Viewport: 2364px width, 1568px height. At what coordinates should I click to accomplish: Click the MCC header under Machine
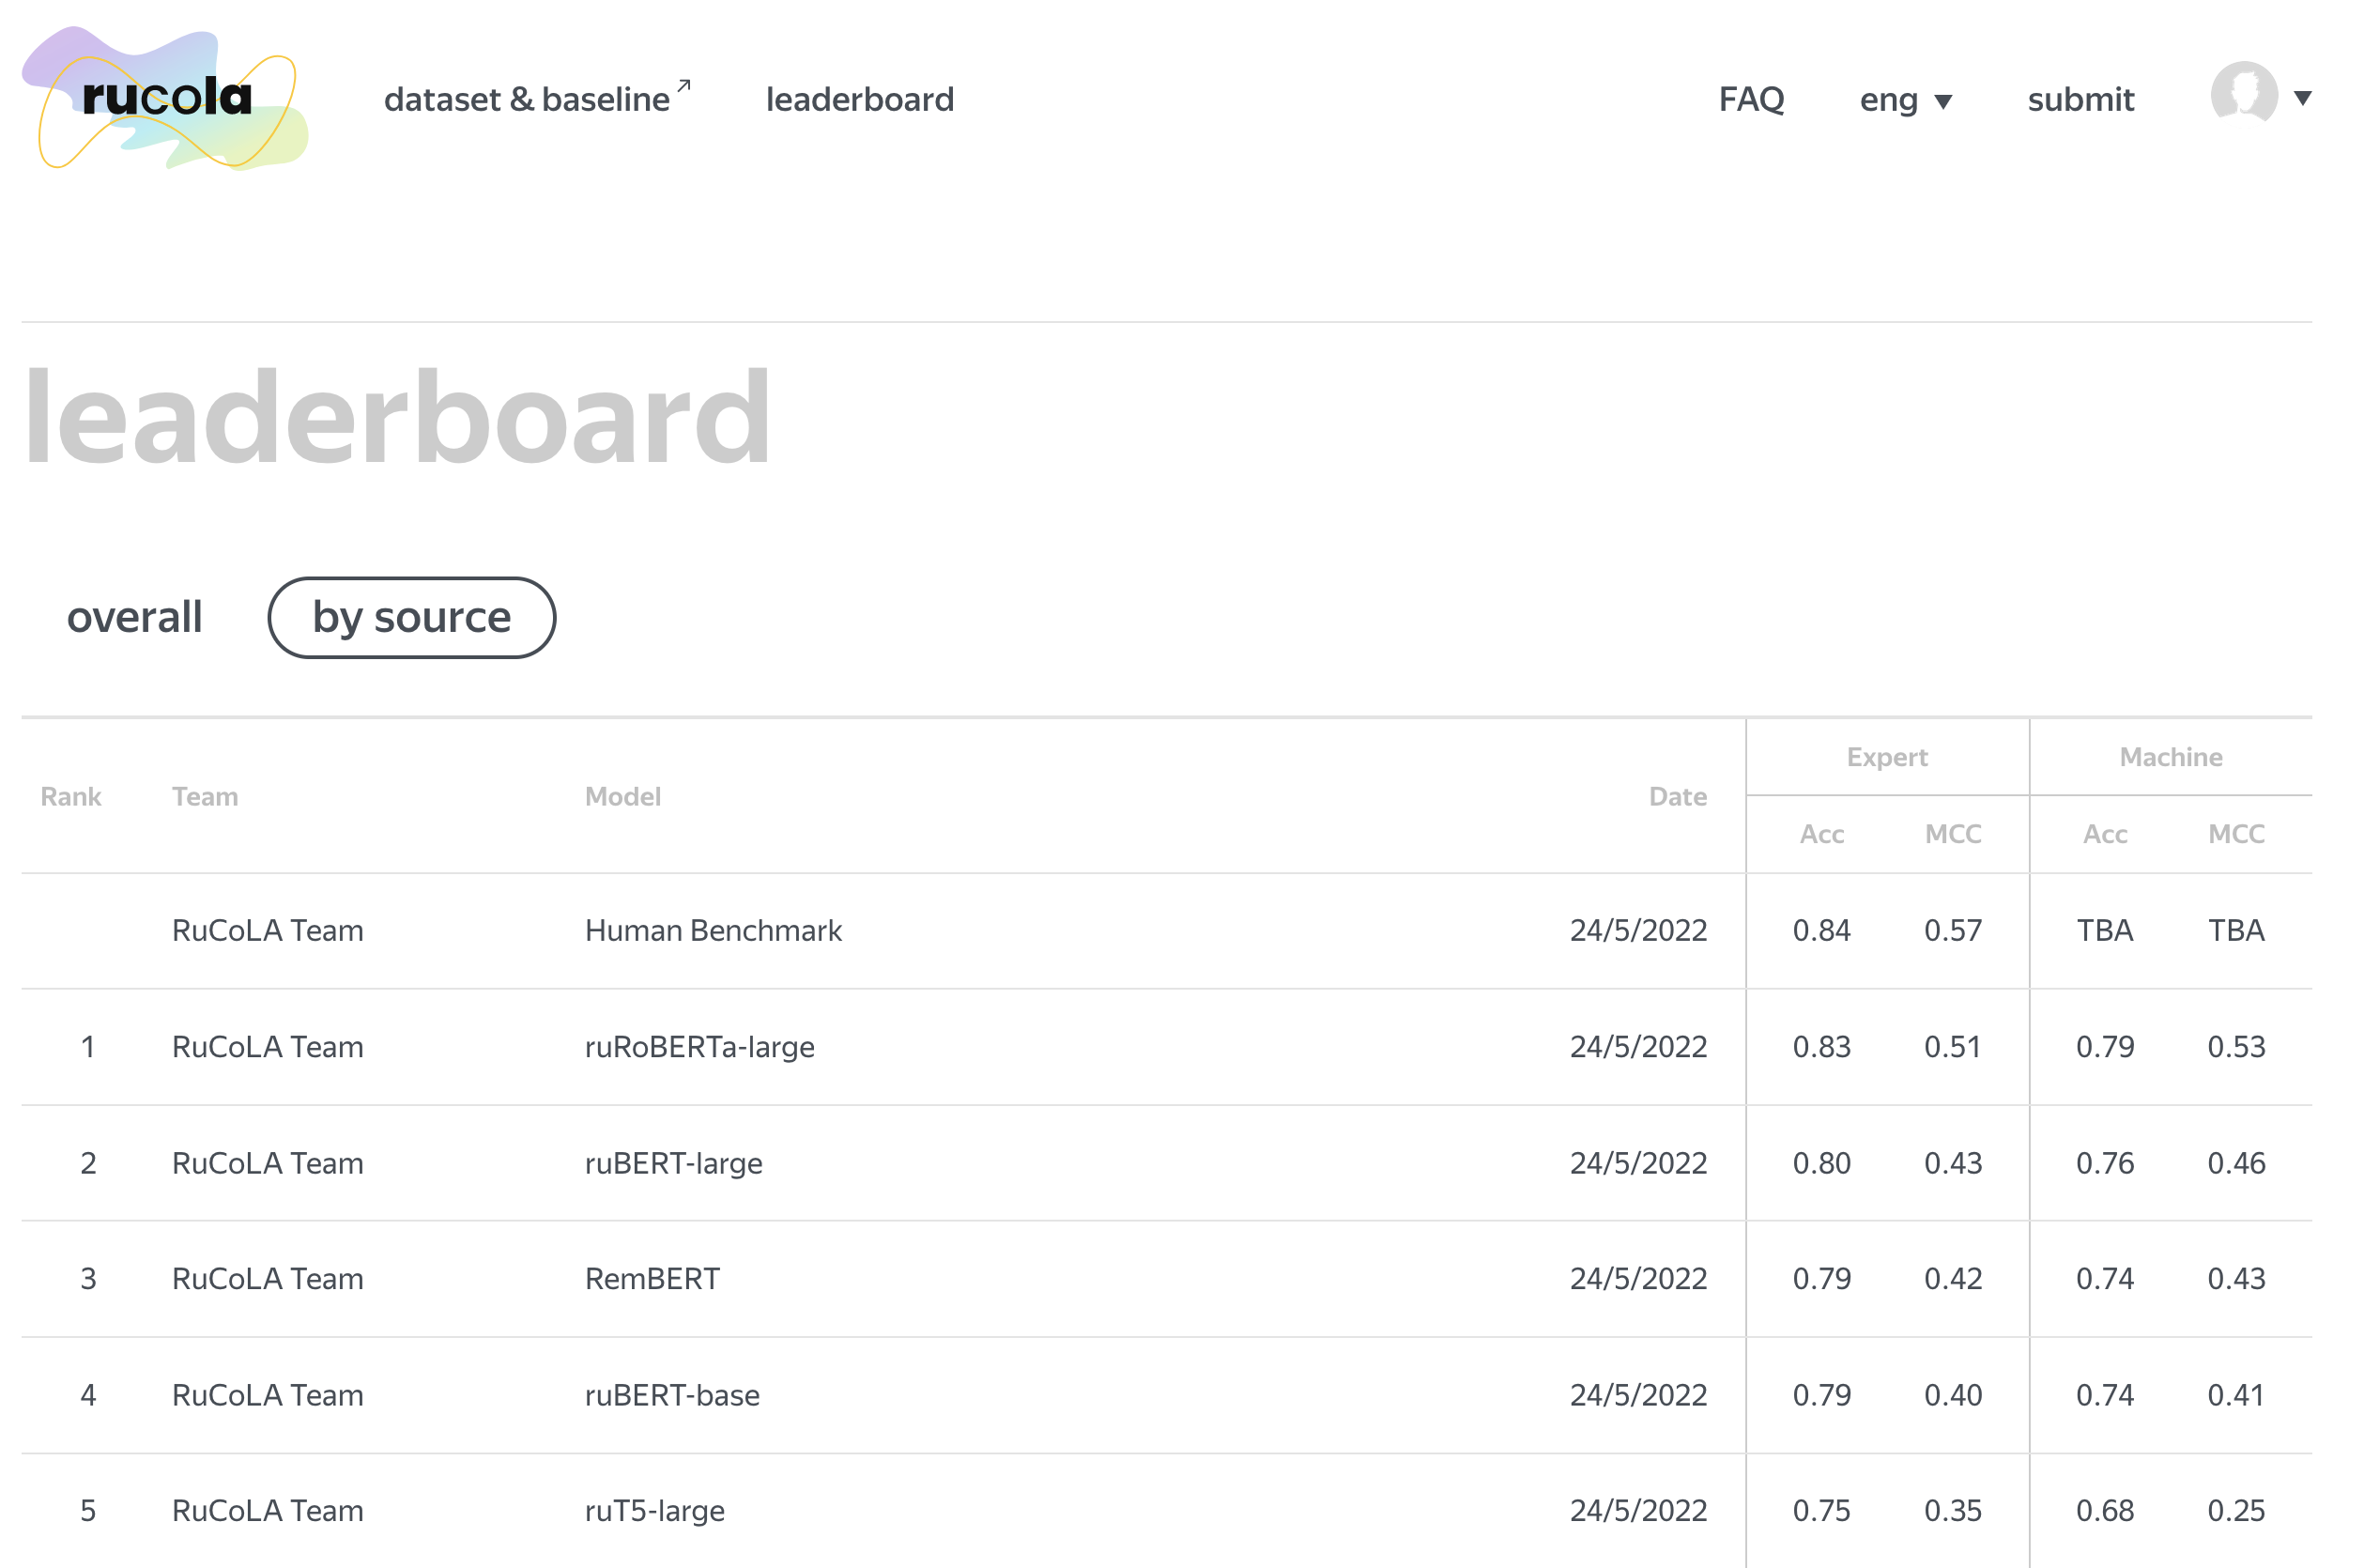[2236, 834]
